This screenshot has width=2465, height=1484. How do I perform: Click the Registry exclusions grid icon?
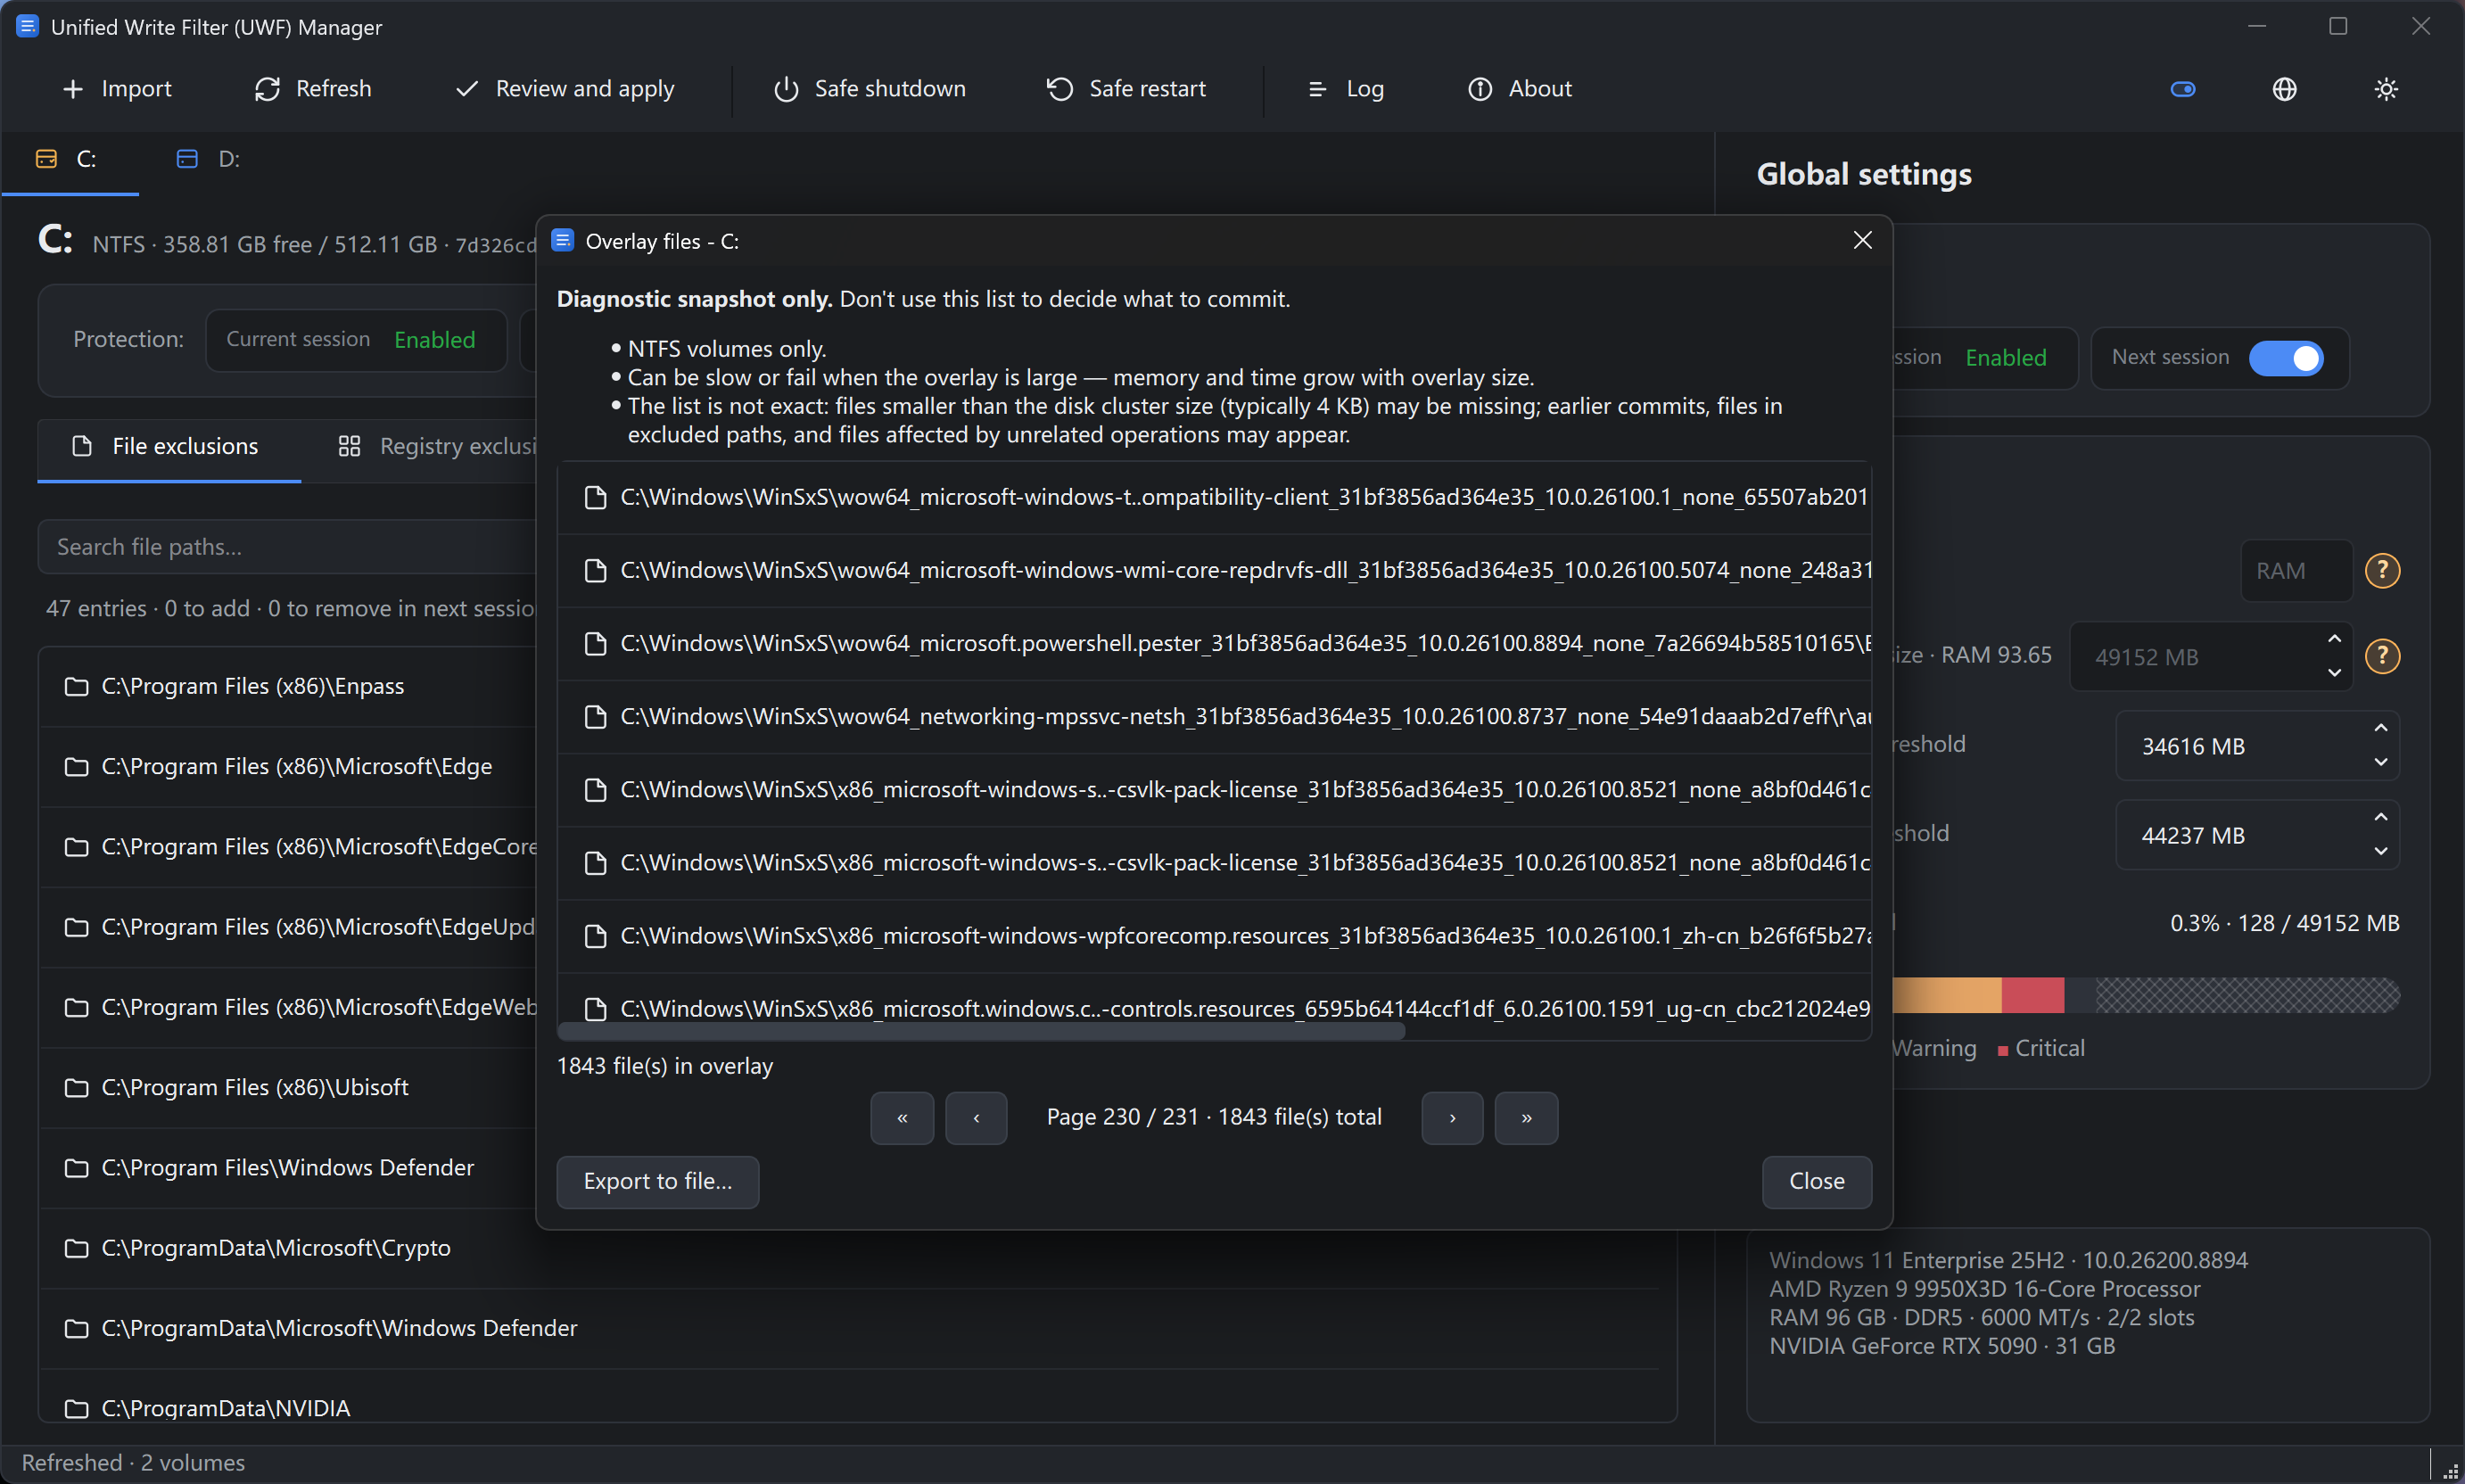[x=349, y=446]
